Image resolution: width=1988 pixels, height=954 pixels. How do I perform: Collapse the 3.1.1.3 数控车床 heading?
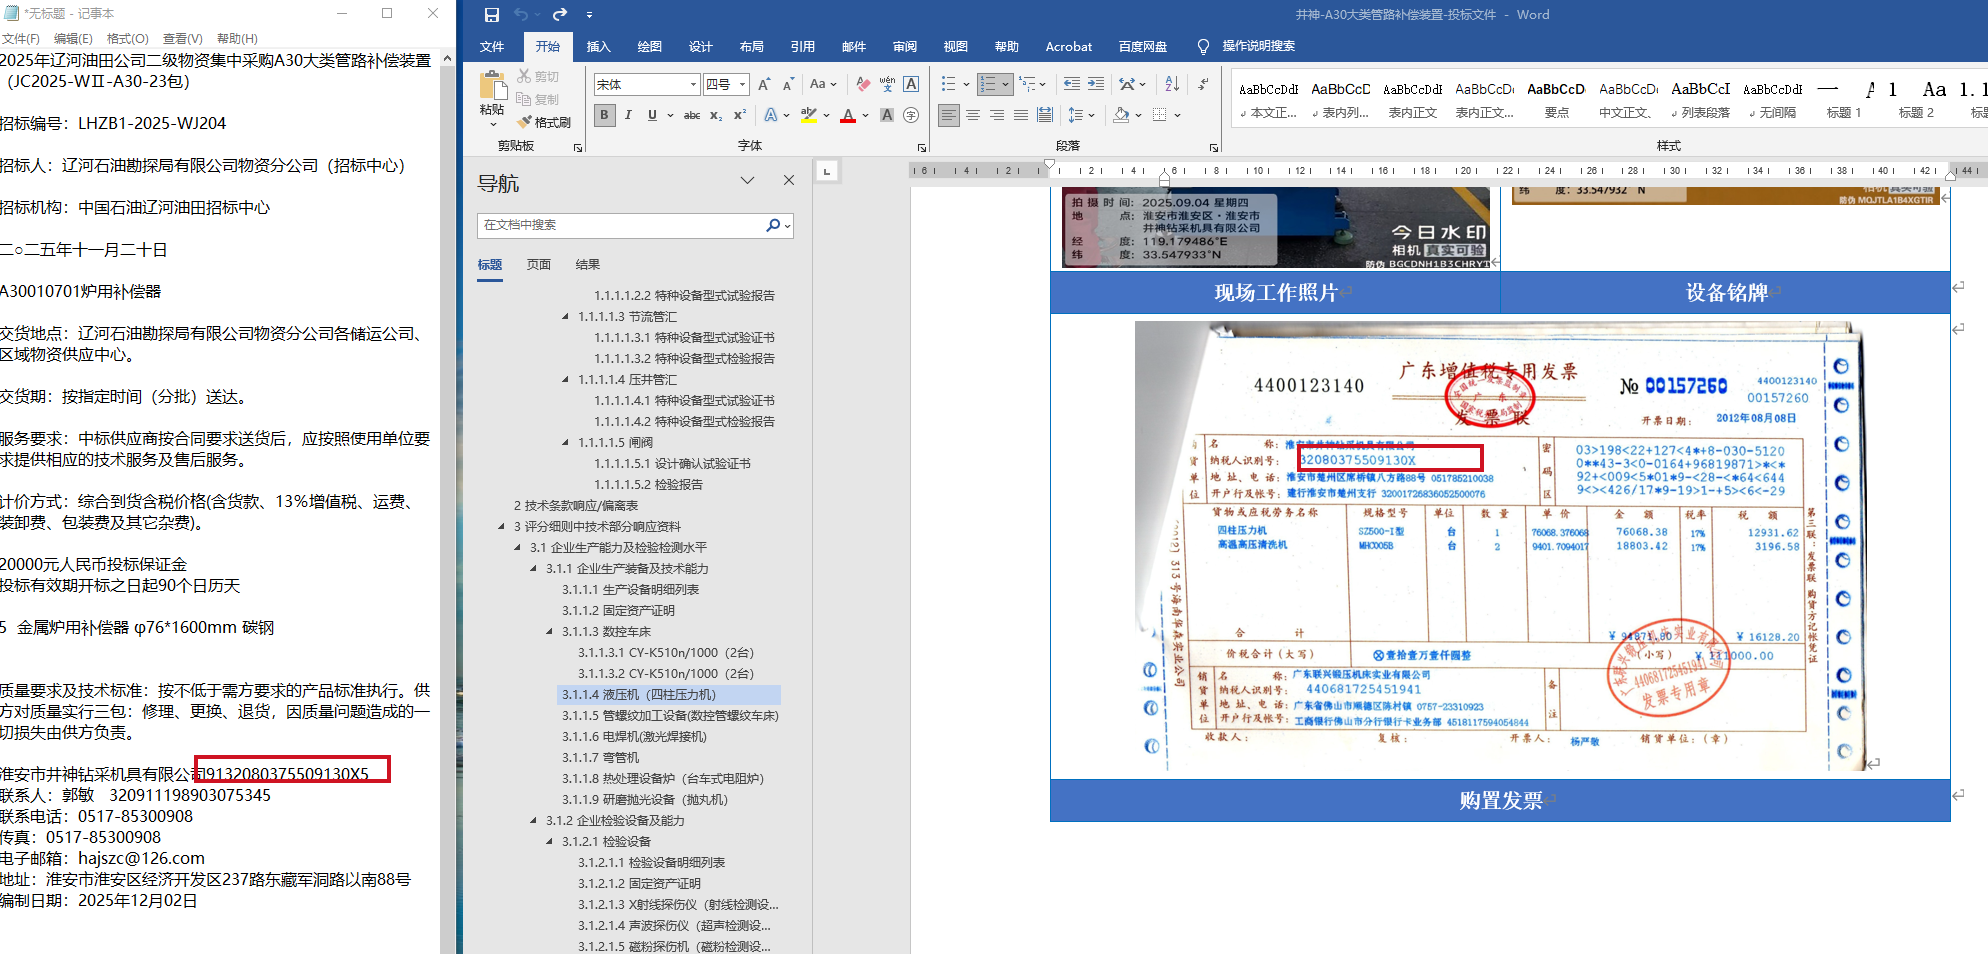(550, 632)
